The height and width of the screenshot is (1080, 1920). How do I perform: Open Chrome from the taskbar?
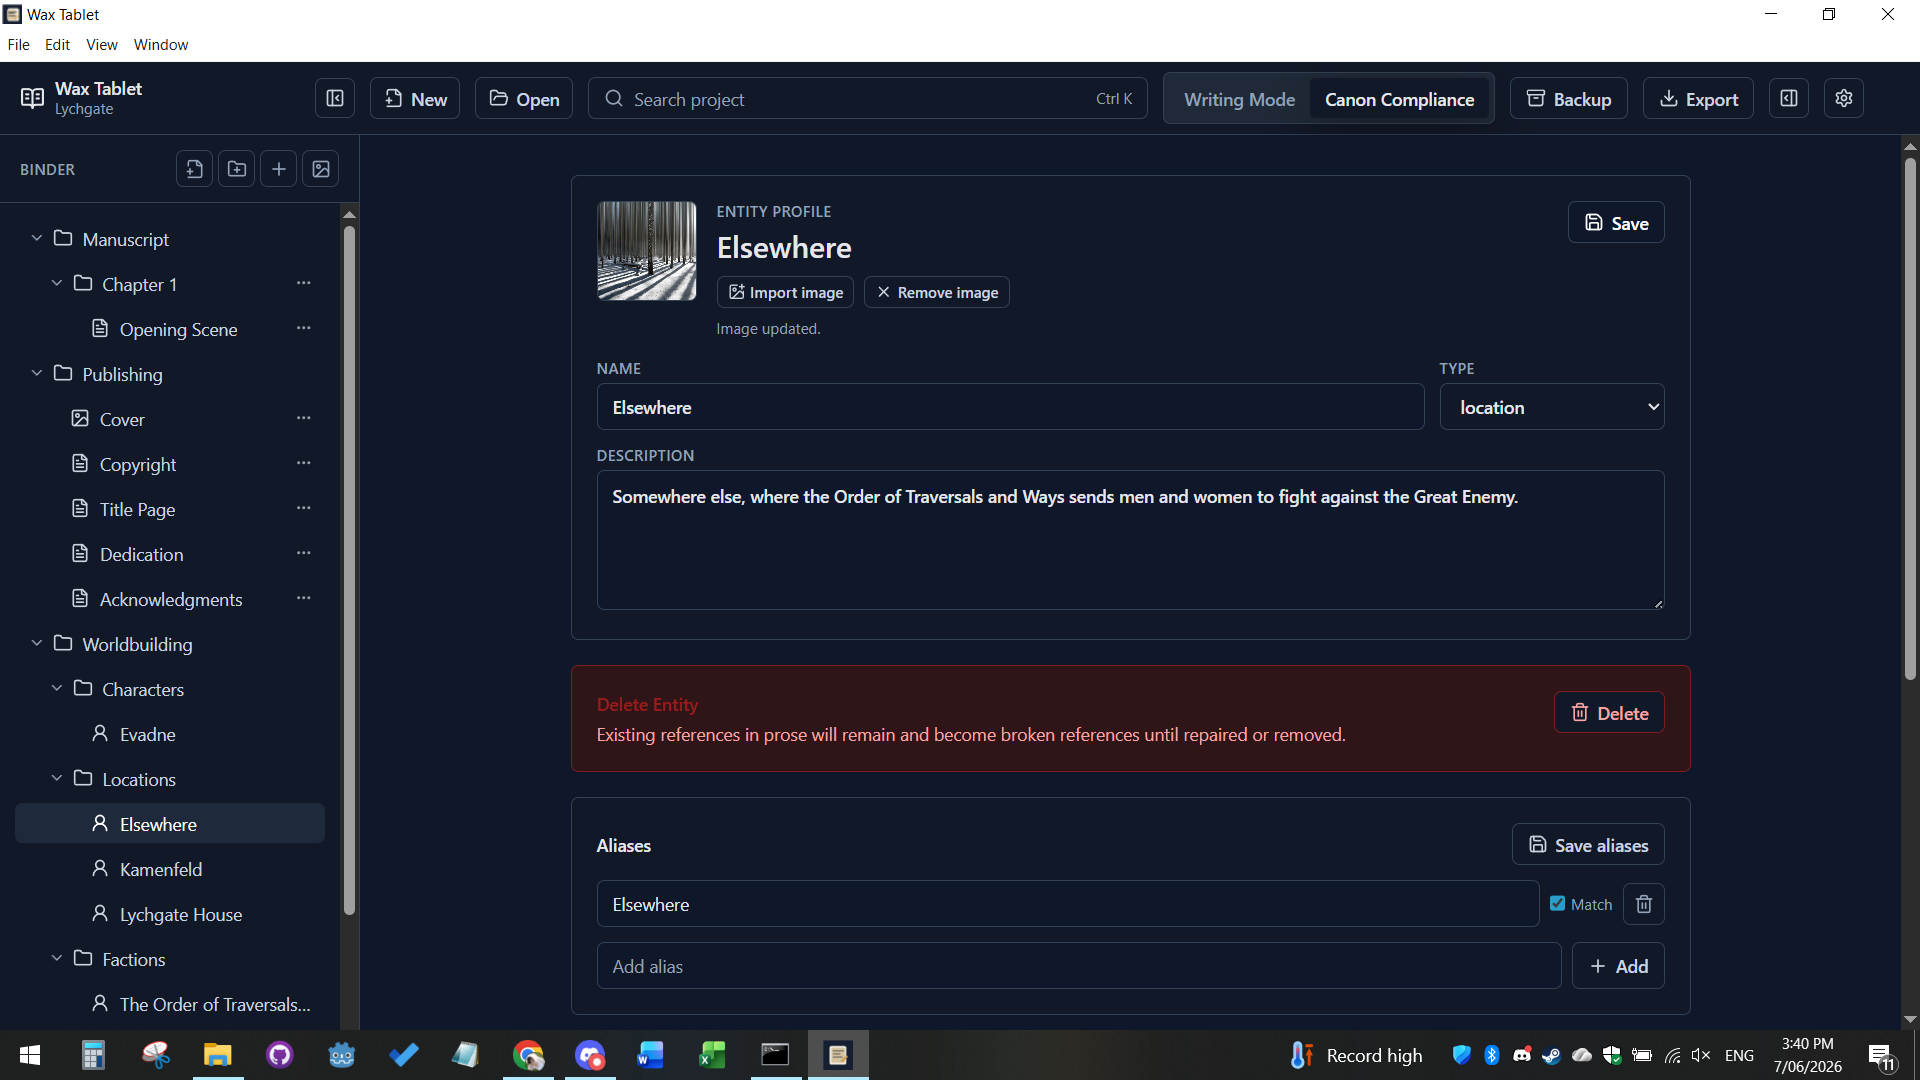528,1055
